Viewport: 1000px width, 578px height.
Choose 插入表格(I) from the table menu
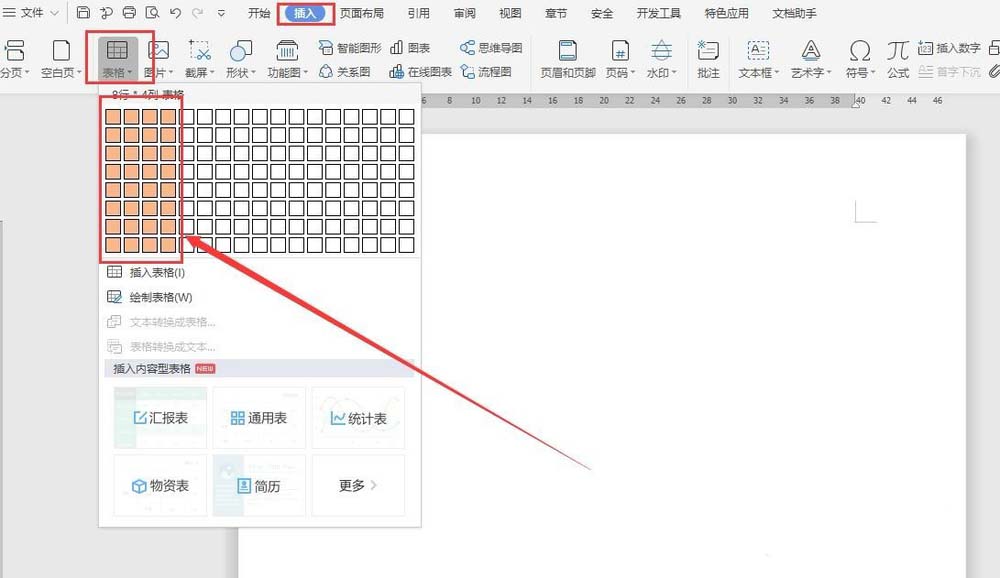(157, 272)
